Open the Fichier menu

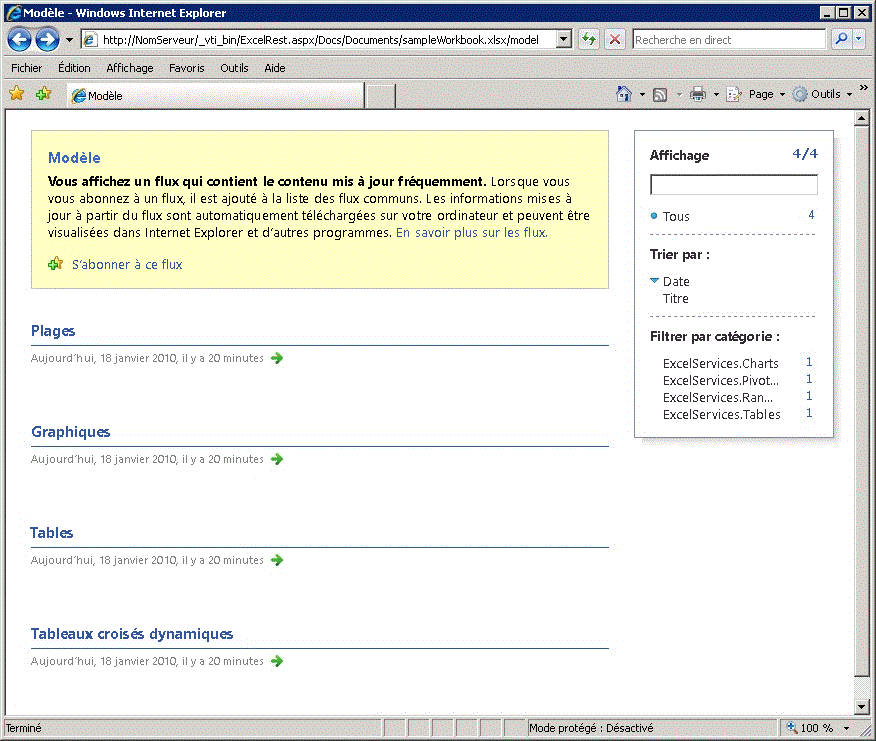tap(26, 67)
